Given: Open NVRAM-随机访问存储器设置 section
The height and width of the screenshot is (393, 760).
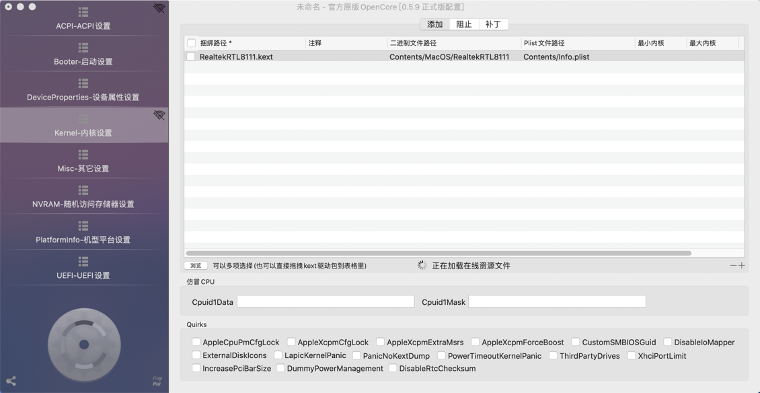Looking at the screenshot, I should point(83,204).
